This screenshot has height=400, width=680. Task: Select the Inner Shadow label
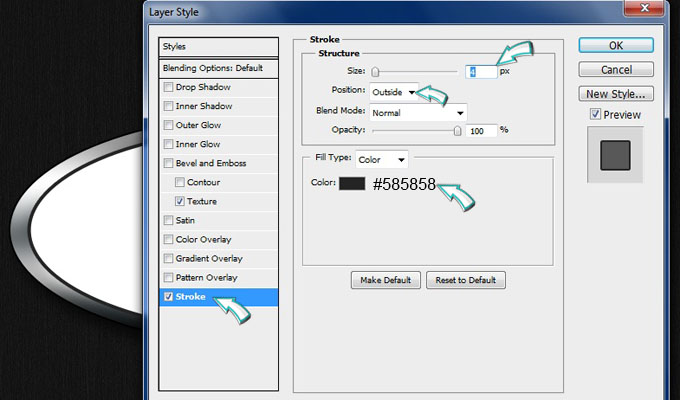pos(204,106)
